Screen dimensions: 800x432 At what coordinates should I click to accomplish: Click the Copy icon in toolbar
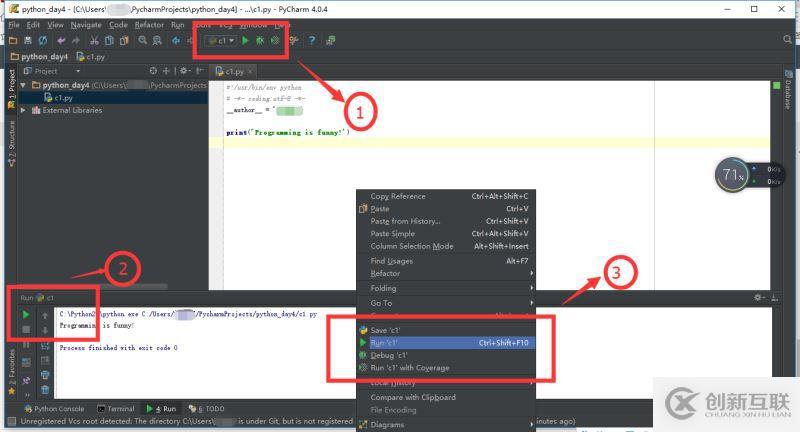(x=109, y=40)
